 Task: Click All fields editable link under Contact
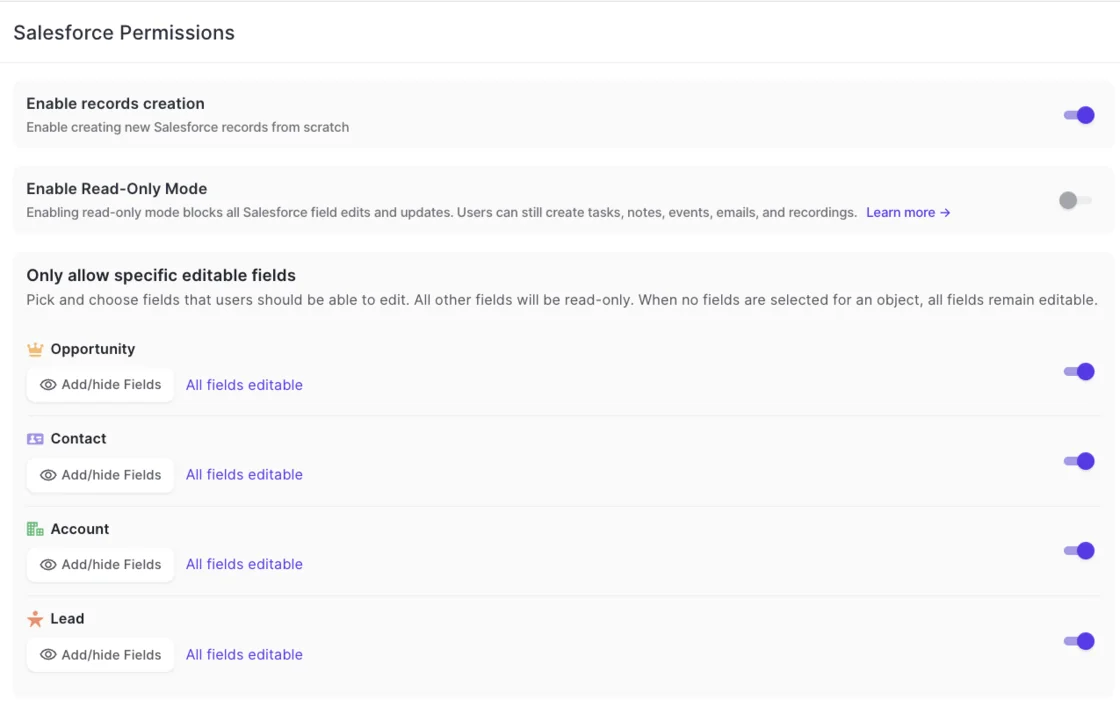[244, 474]
